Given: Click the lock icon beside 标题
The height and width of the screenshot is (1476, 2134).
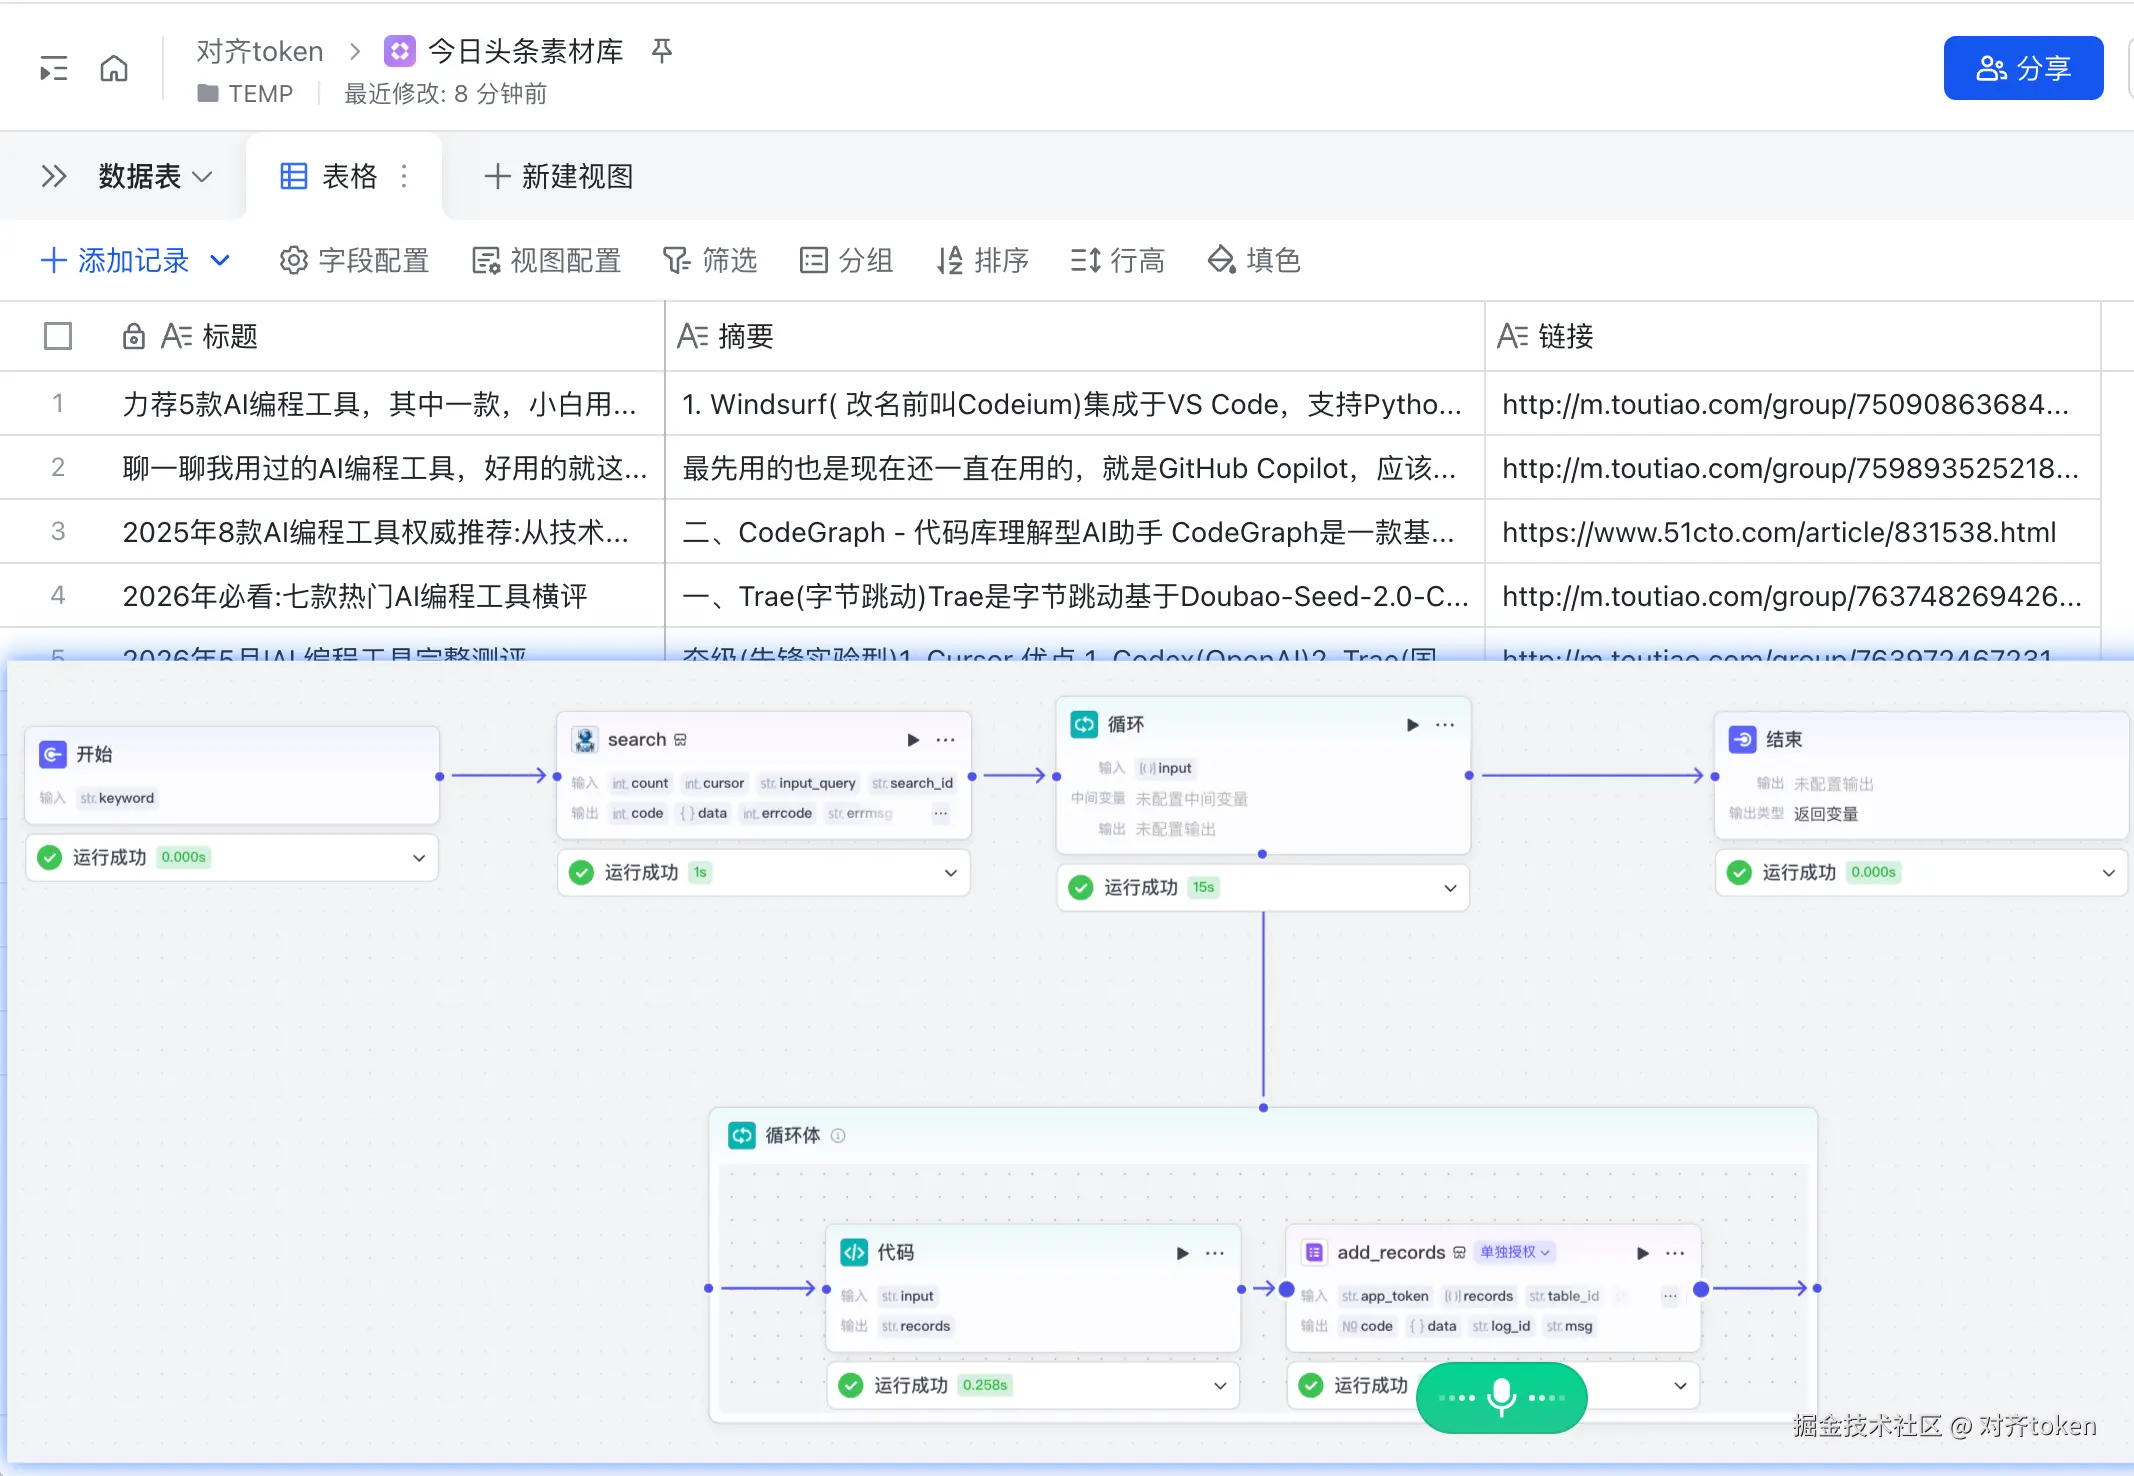Looking at the screenshot, I should point(133,337).
